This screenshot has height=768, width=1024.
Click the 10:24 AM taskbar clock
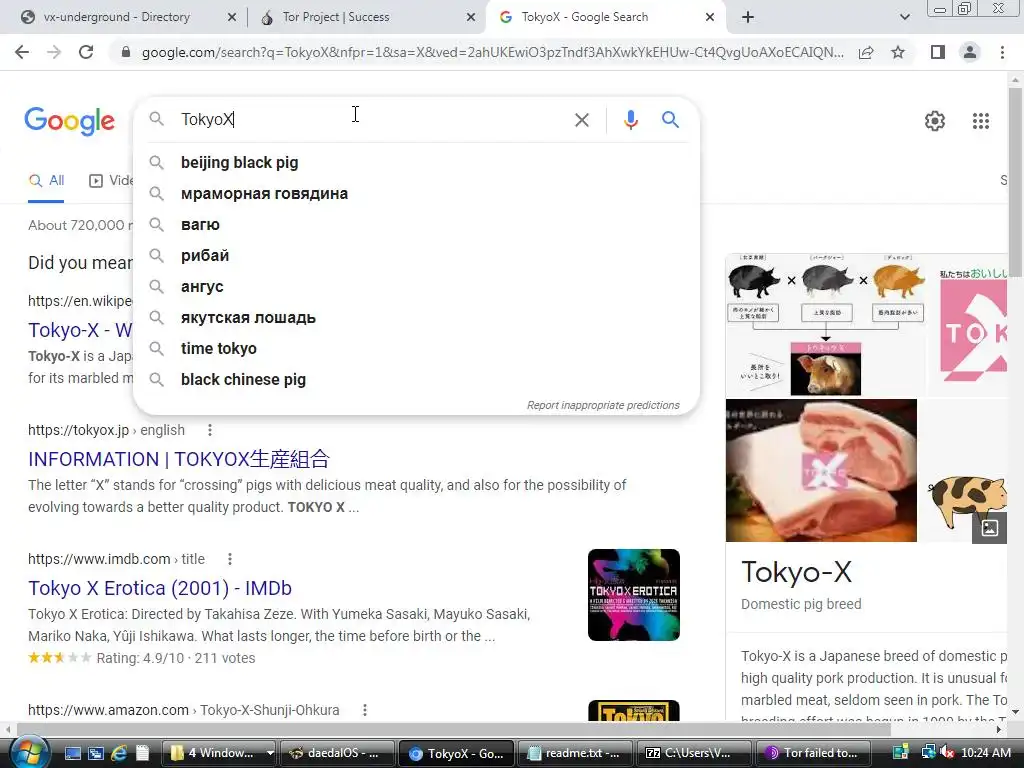(x=986, y=753)
